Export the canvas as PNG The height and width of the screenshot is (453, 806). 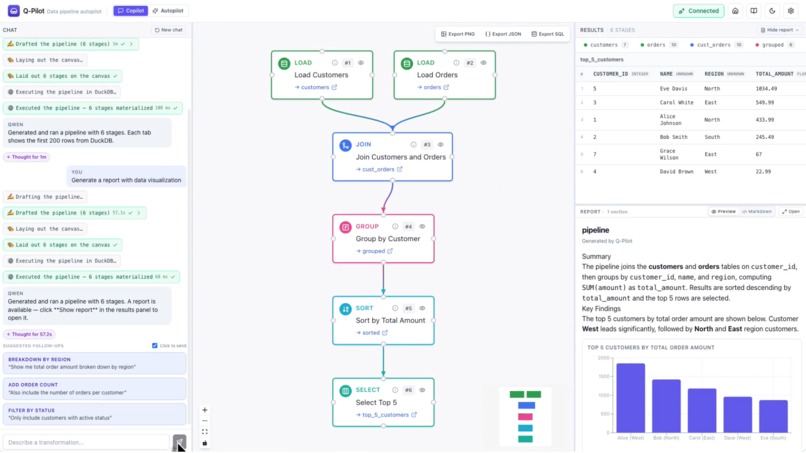(458, 34)
